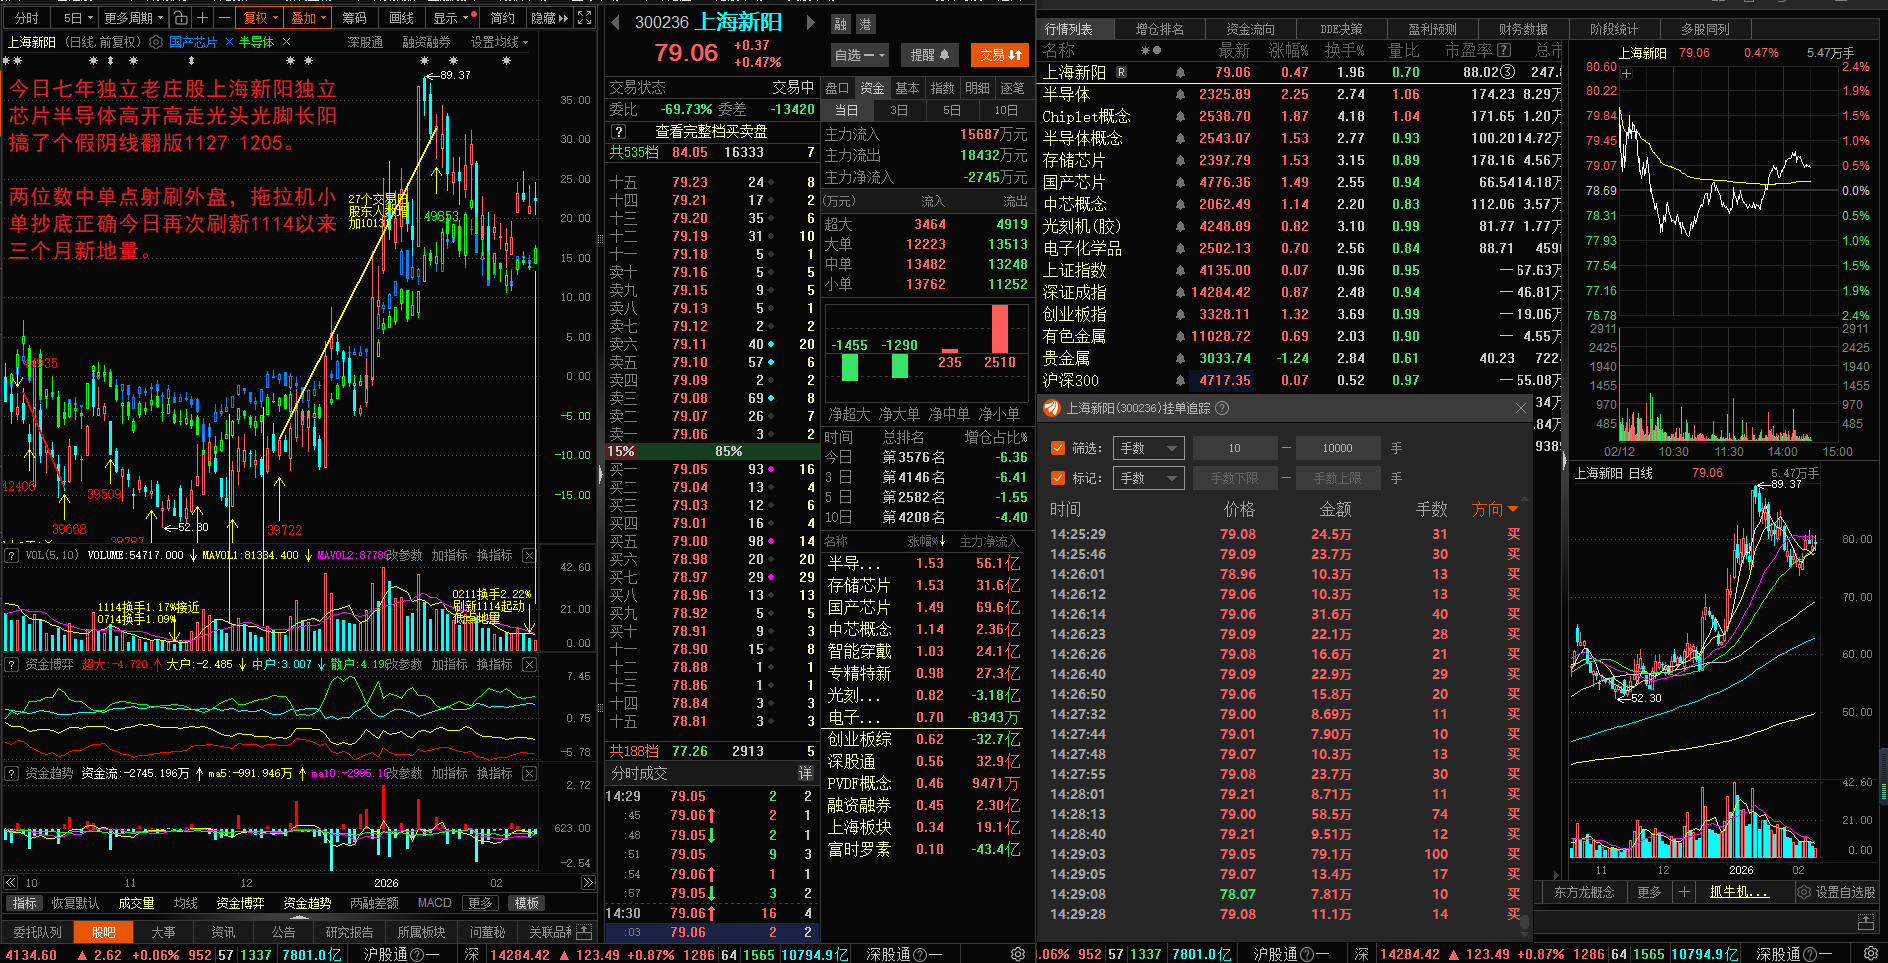Go to previous stock with the left arrow
Image resolution: width=1888 pixels, height=963 pixels.
tap(615, 22)
